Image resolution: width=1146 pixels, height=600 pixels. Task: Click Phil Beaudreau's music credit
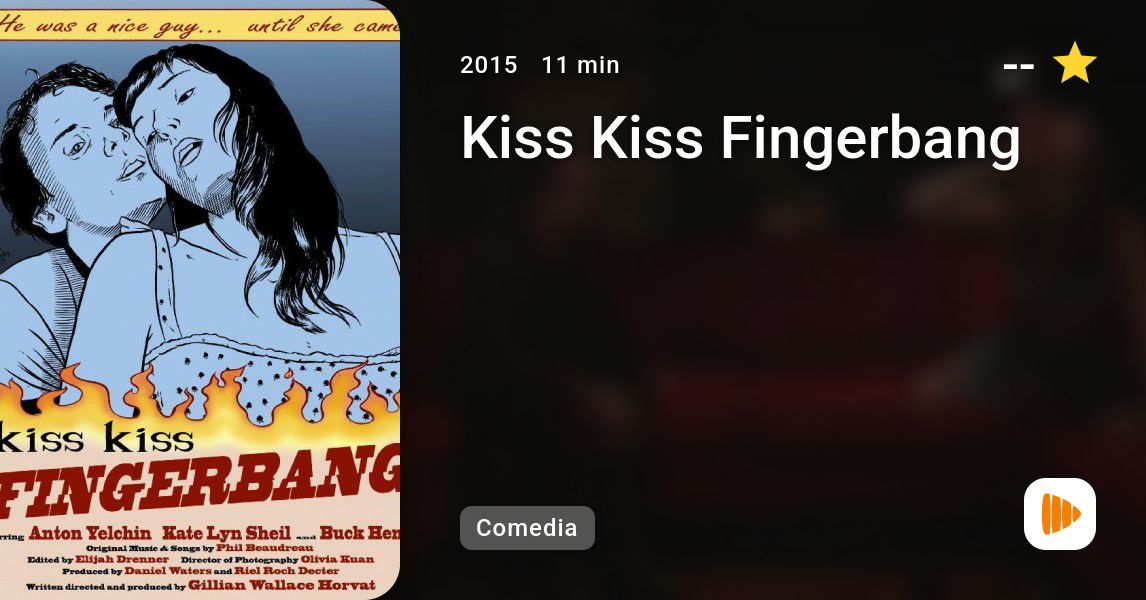click(265, 547)
